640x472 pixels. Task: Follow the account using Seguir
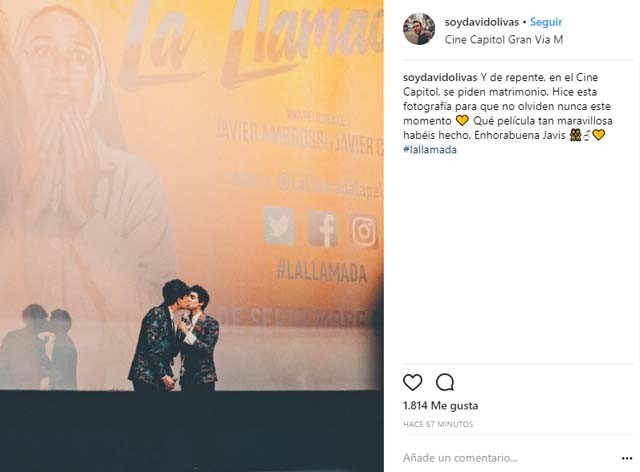pyautogui.click(x=546, y=22)
